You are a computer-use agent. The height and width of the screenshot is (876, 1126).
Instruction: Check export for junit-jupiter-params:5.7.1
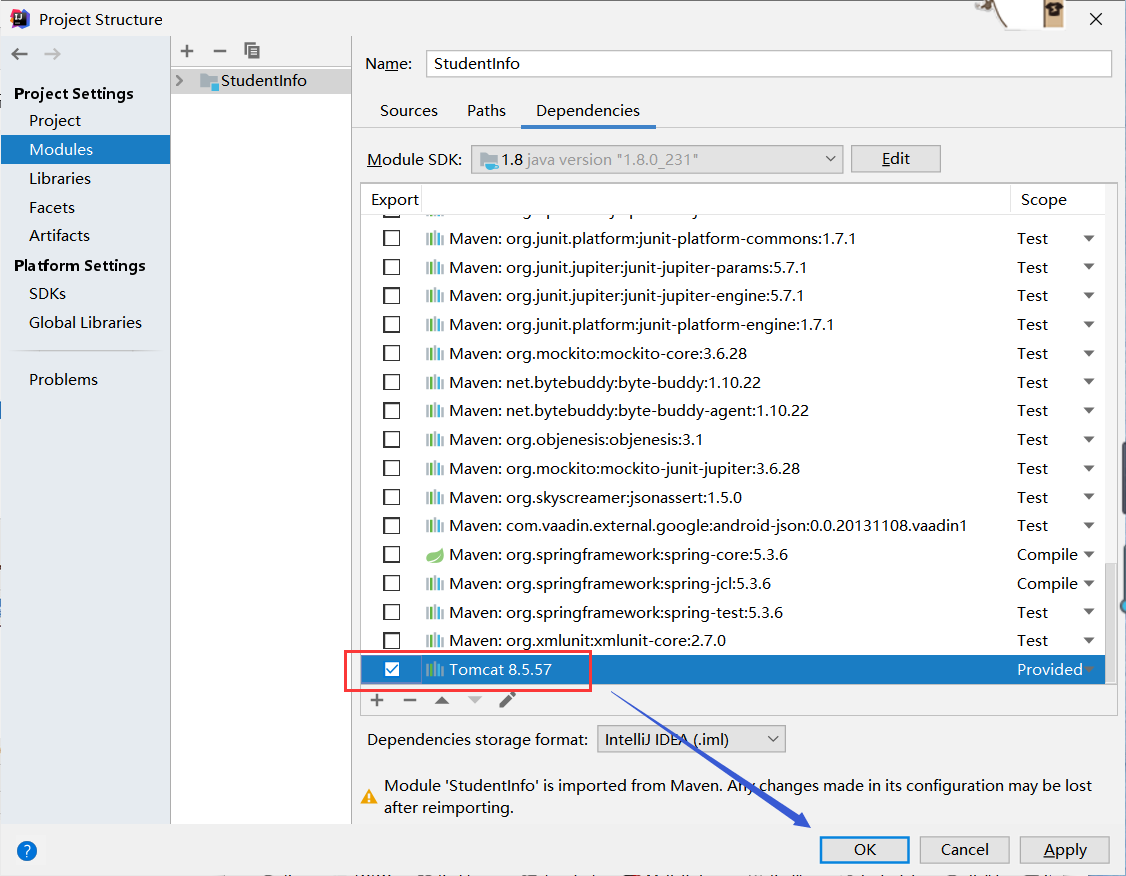point(391,267)
